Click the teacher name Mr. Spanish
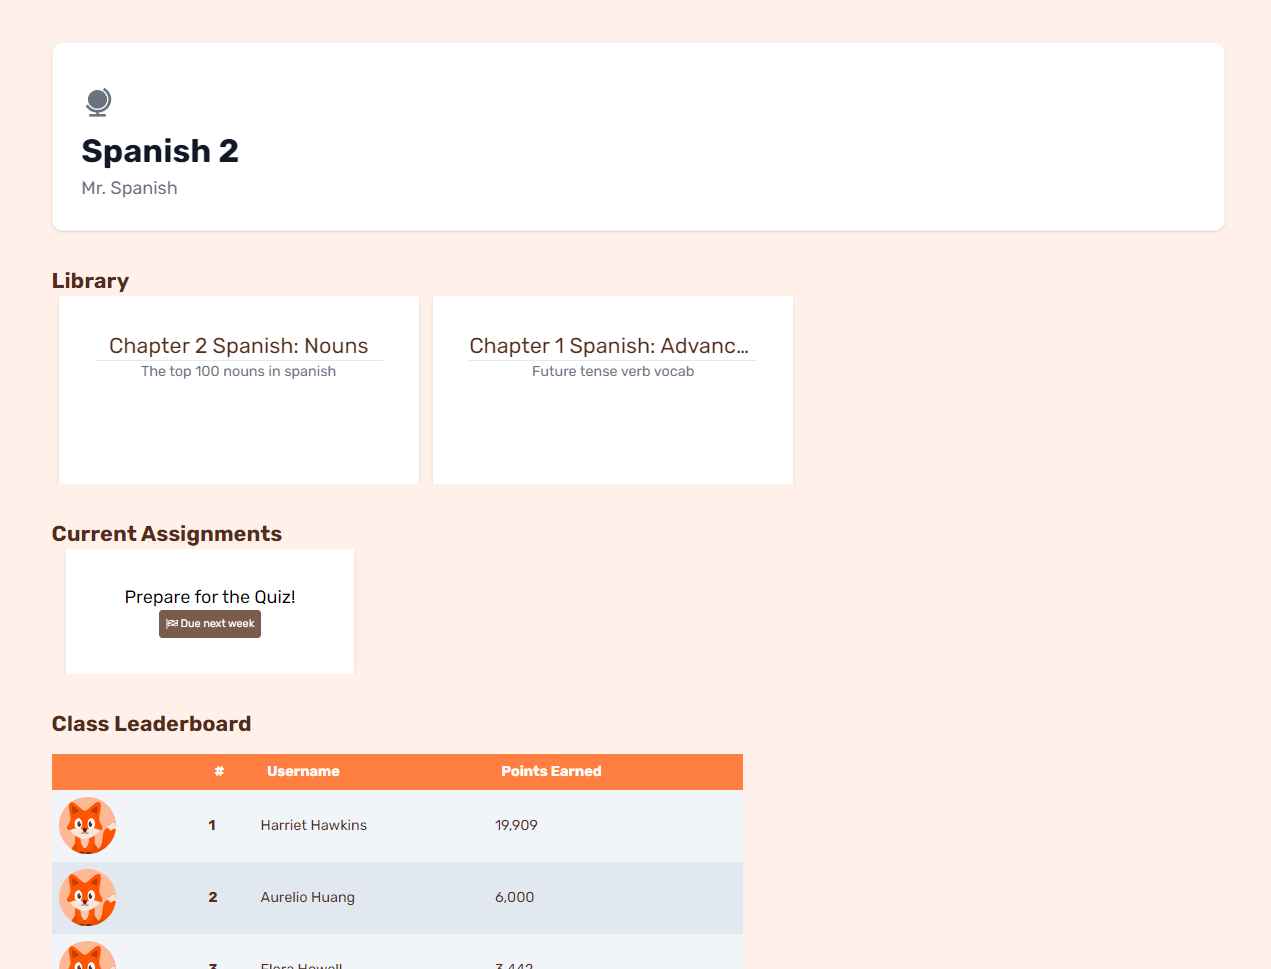The image size is (1271, 969). point(130,188)
